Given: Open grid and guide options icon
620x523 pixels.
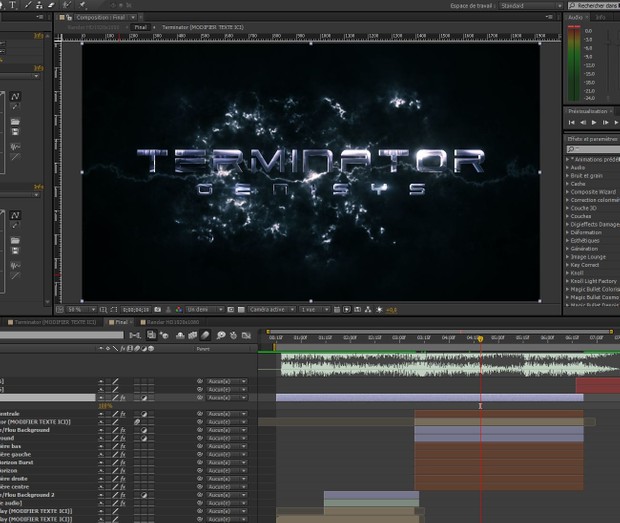Looking at the screenshot, I should pyautogui.click(x=103, y=310).
